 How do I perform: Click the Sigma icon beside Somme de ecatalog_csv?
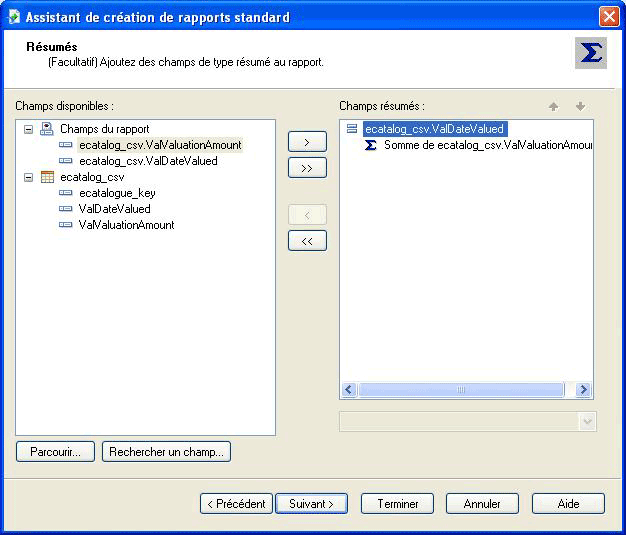pyautogui.click(x=371, y=145)
